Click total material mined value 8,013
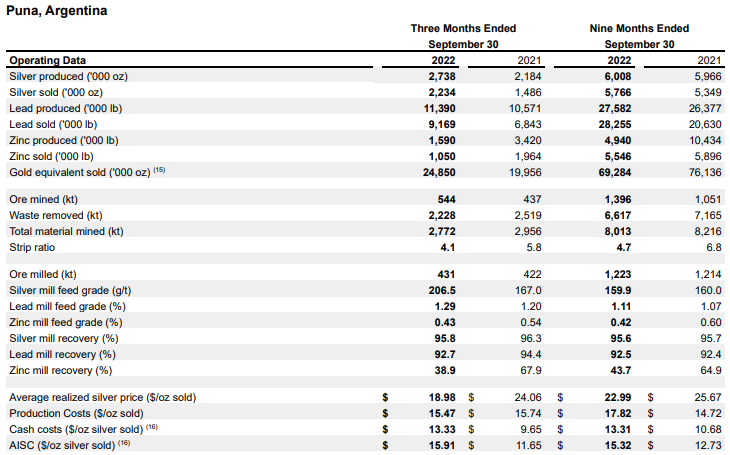 (617, 231)
